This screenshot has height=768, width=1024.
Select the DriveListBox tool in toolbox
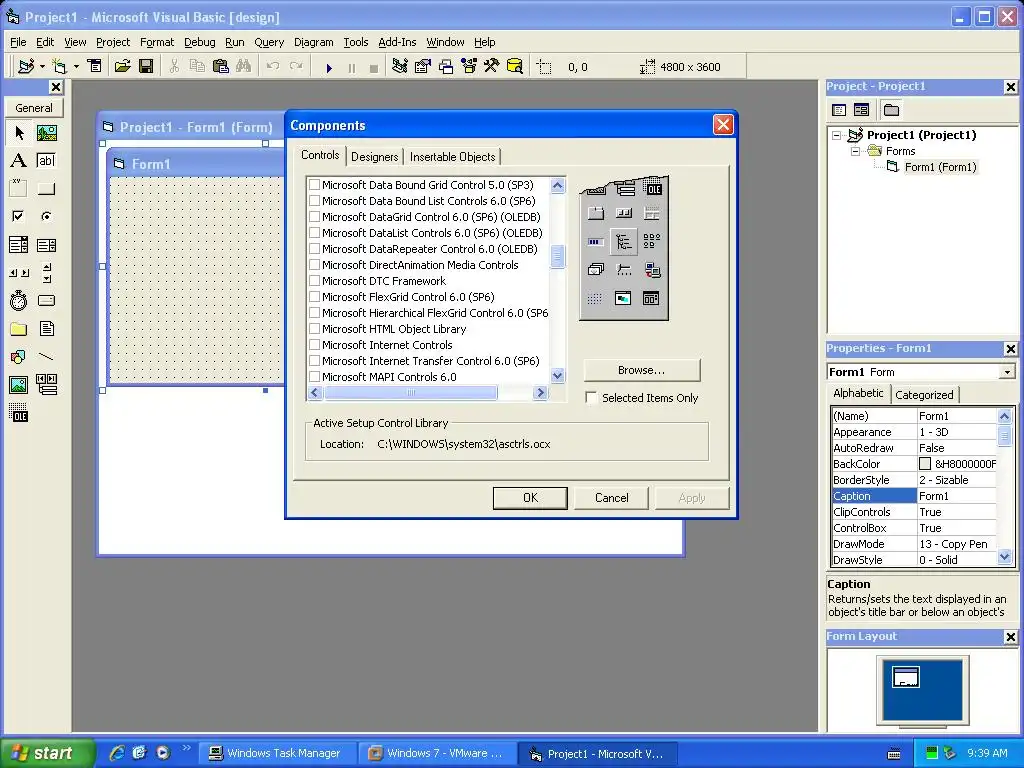click(46, 300)
